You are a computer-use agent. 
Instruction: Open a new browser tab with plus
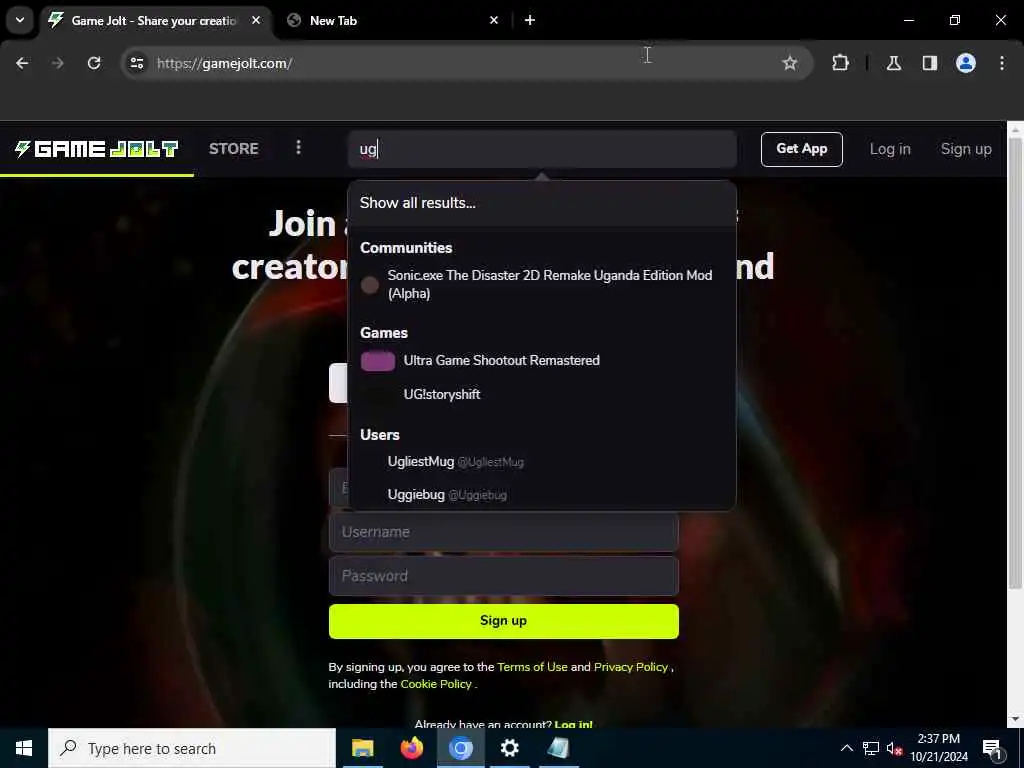[530, 20]
